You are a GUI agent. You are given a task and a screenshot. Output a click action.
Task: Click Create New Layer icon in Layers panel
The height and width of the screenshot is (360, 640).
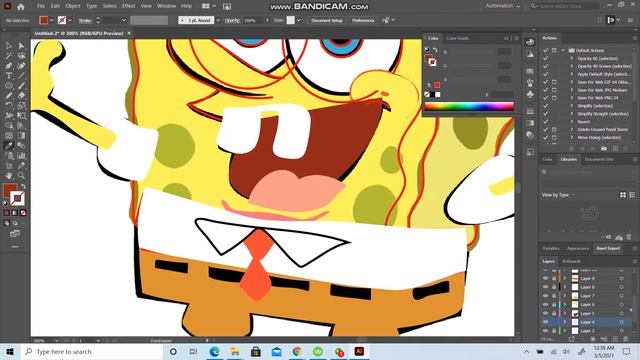[615, 339]
